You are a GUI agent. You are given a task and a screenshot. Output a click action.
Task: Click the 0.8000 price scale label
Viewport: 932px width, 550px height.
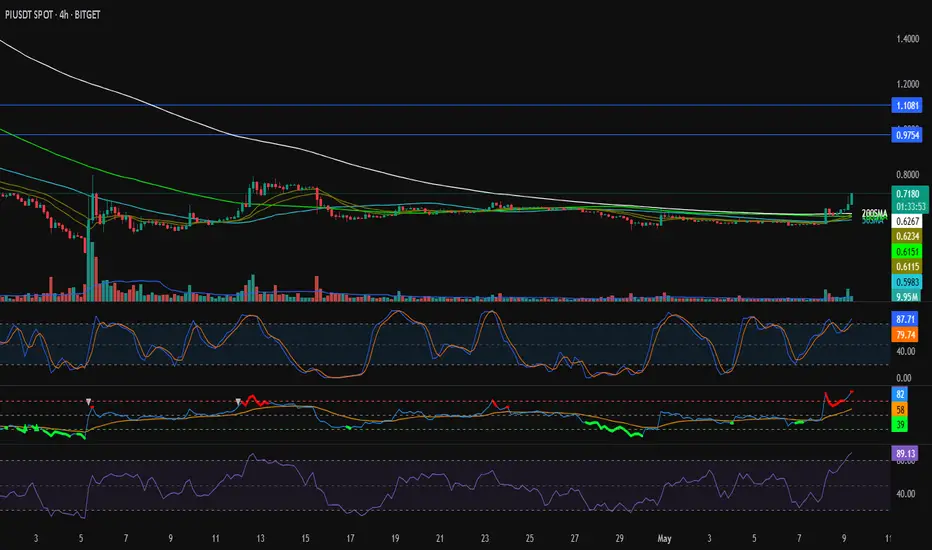[x=908, y=175]
